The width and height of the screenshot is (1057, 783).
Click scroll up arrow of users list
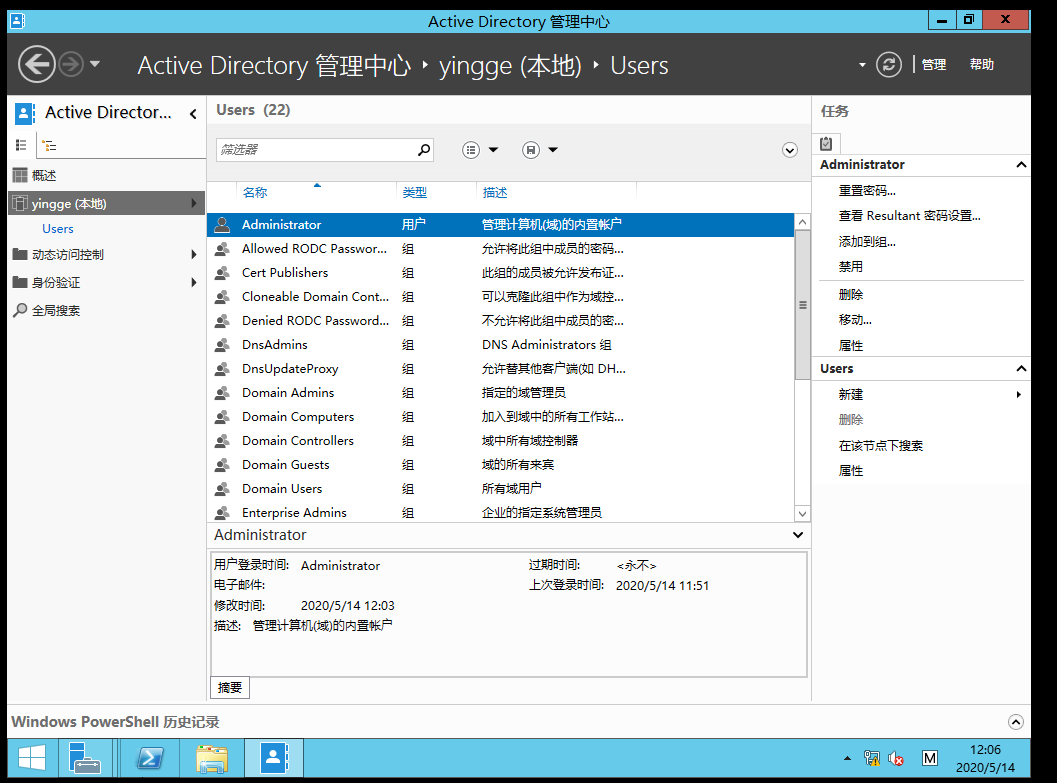pyautogui.click(x=802, y=222)
